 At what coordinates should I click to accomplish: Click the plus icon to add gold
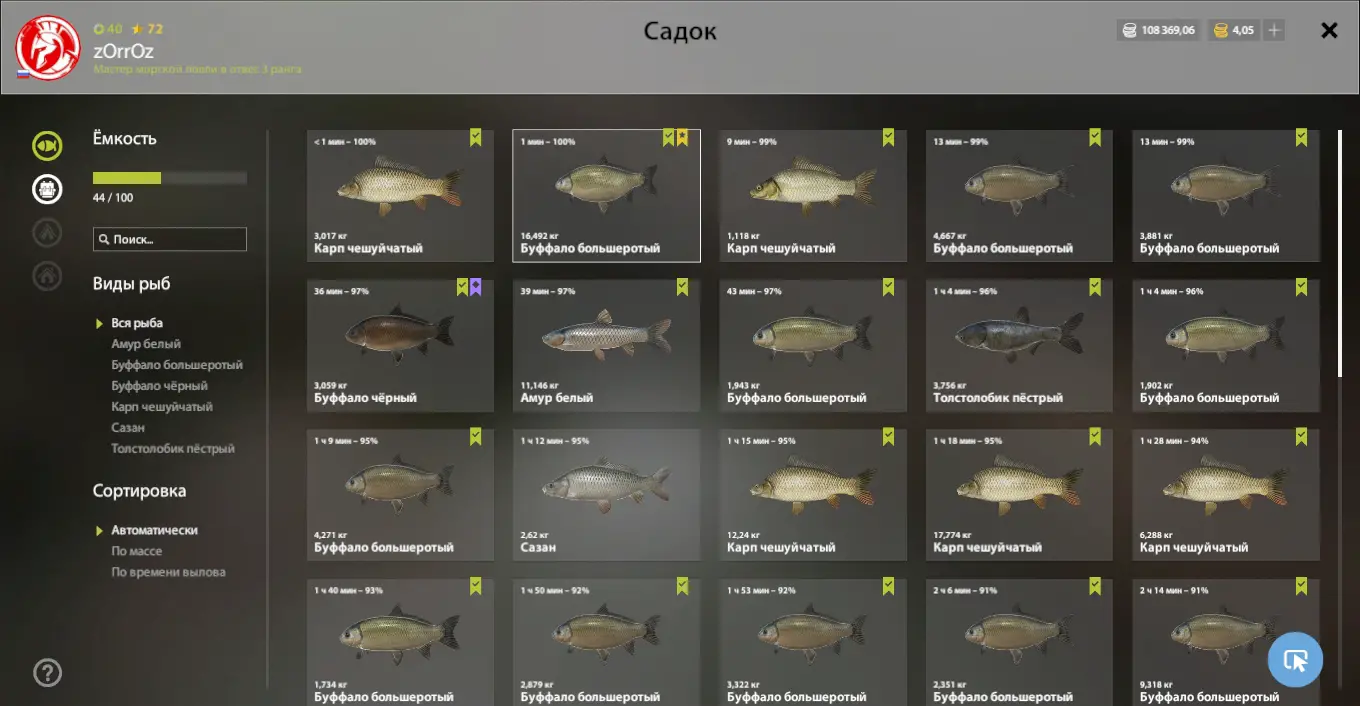point(1274,31)
